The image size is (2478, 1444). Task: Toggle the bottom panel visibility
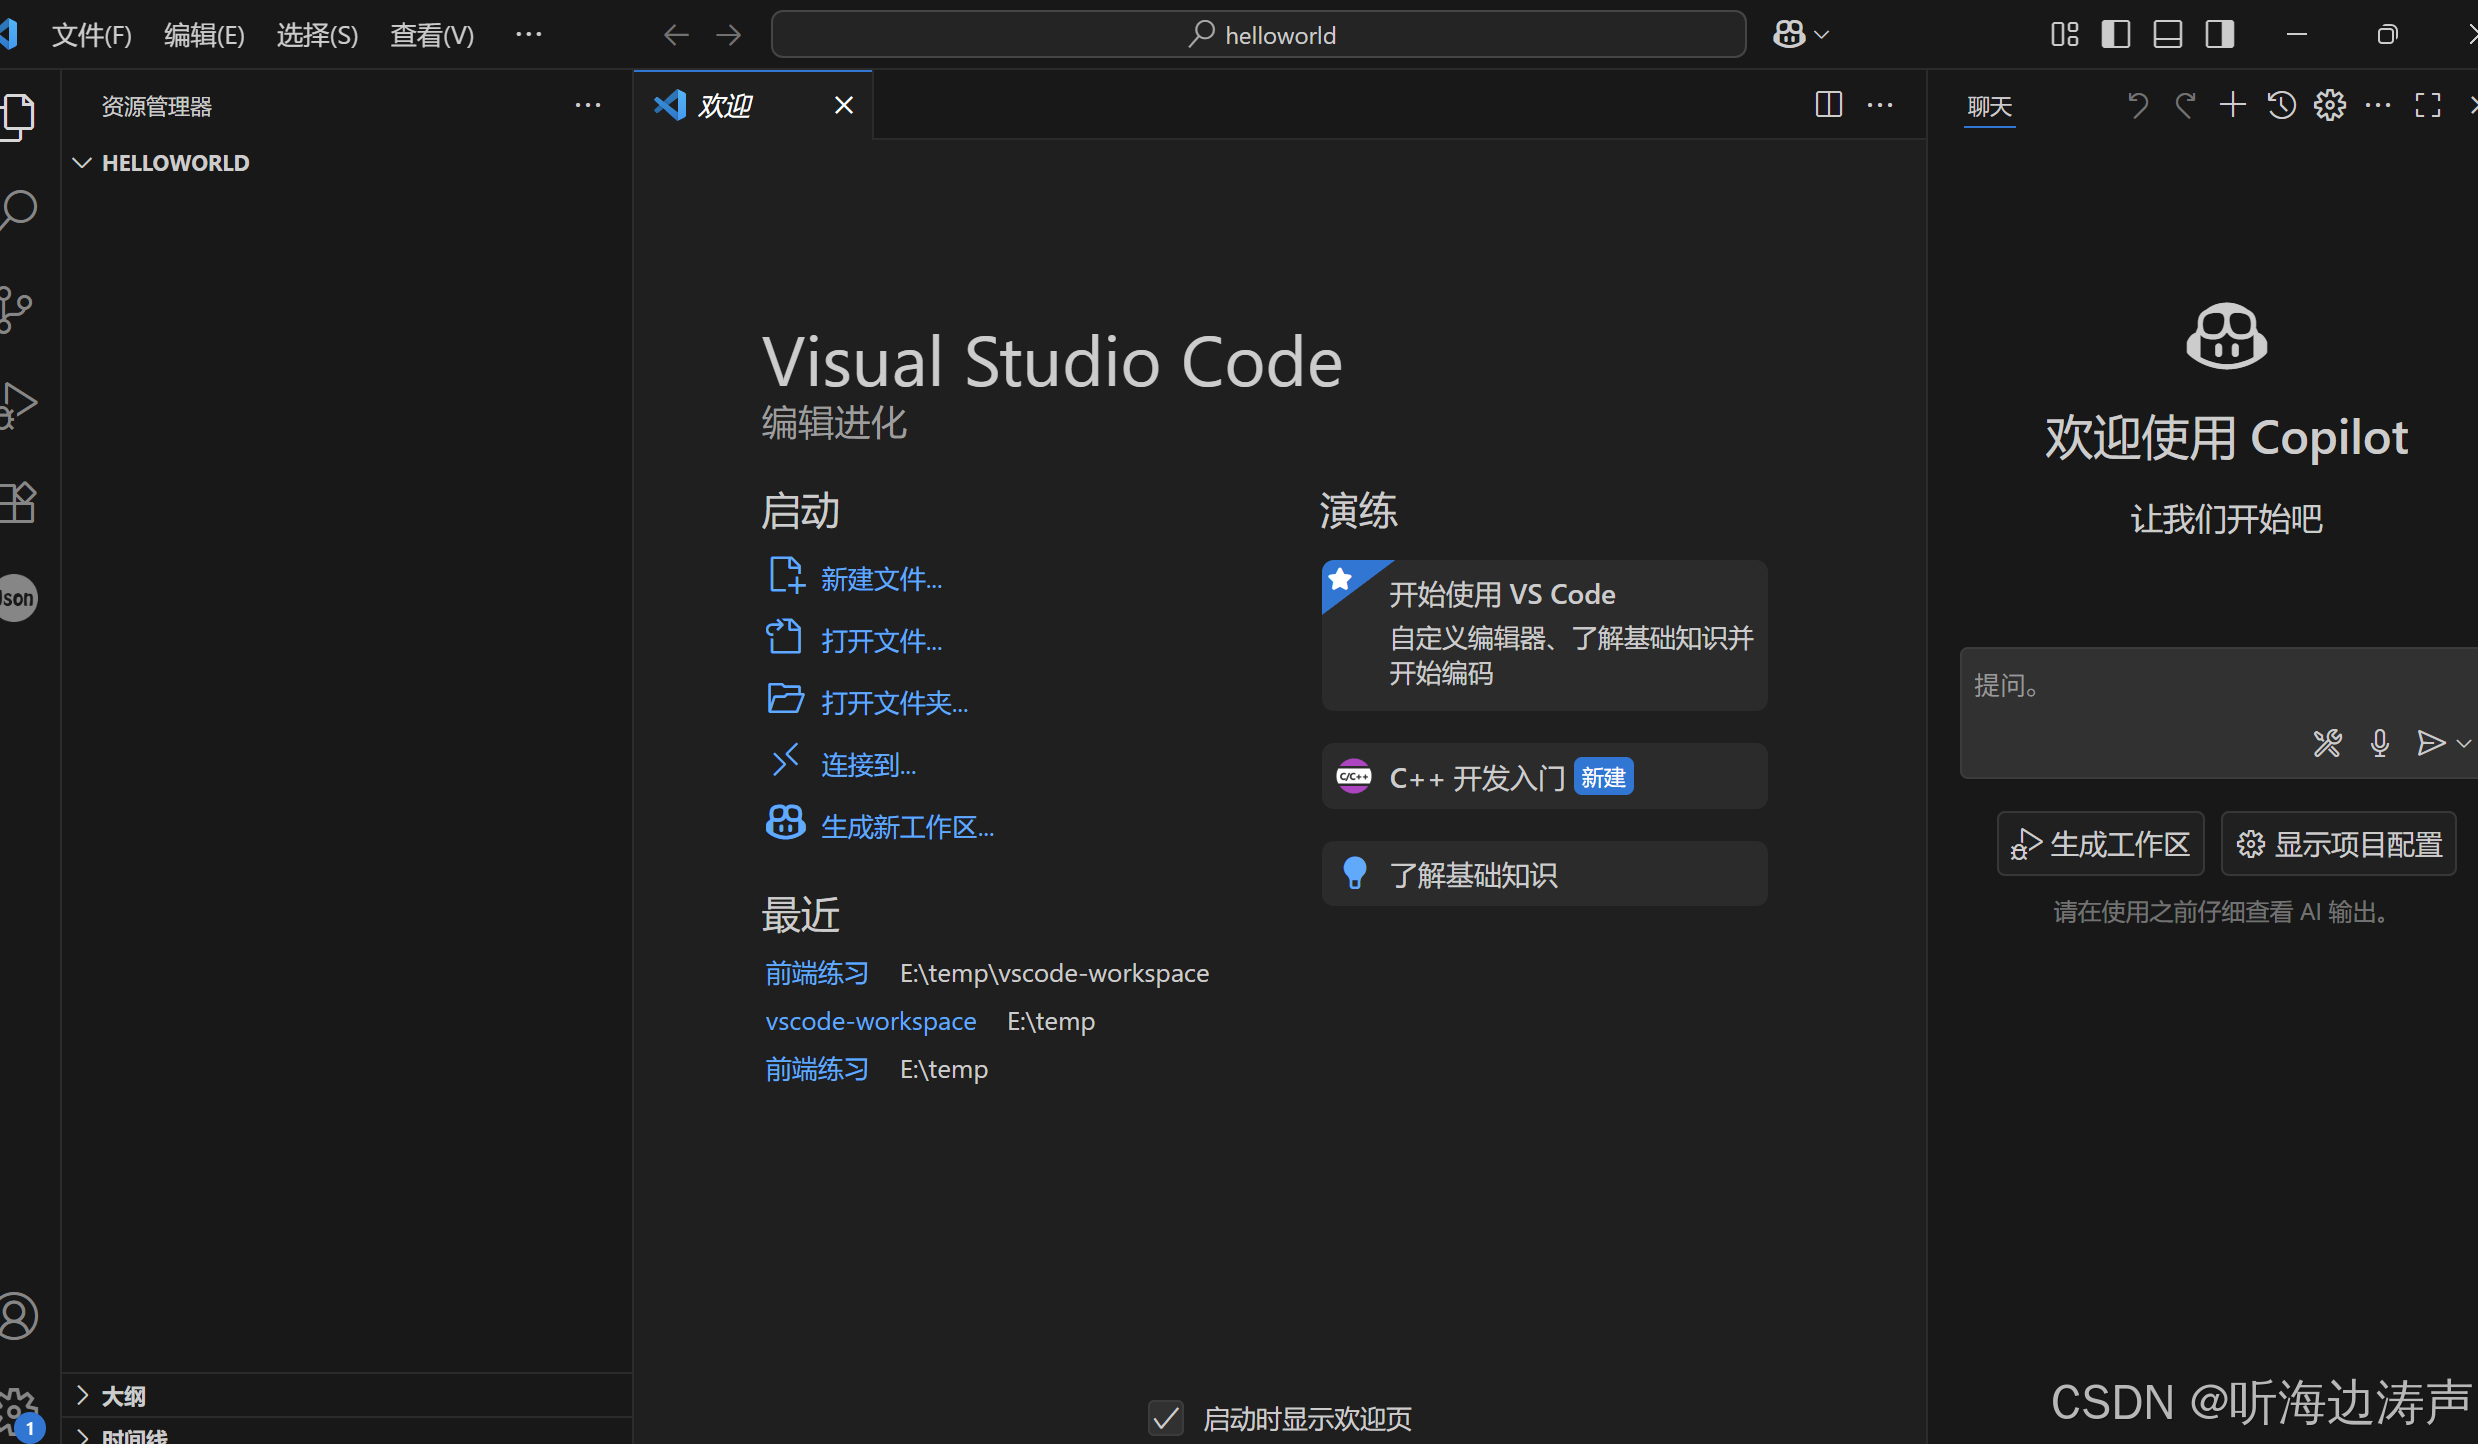(2167, 35)
